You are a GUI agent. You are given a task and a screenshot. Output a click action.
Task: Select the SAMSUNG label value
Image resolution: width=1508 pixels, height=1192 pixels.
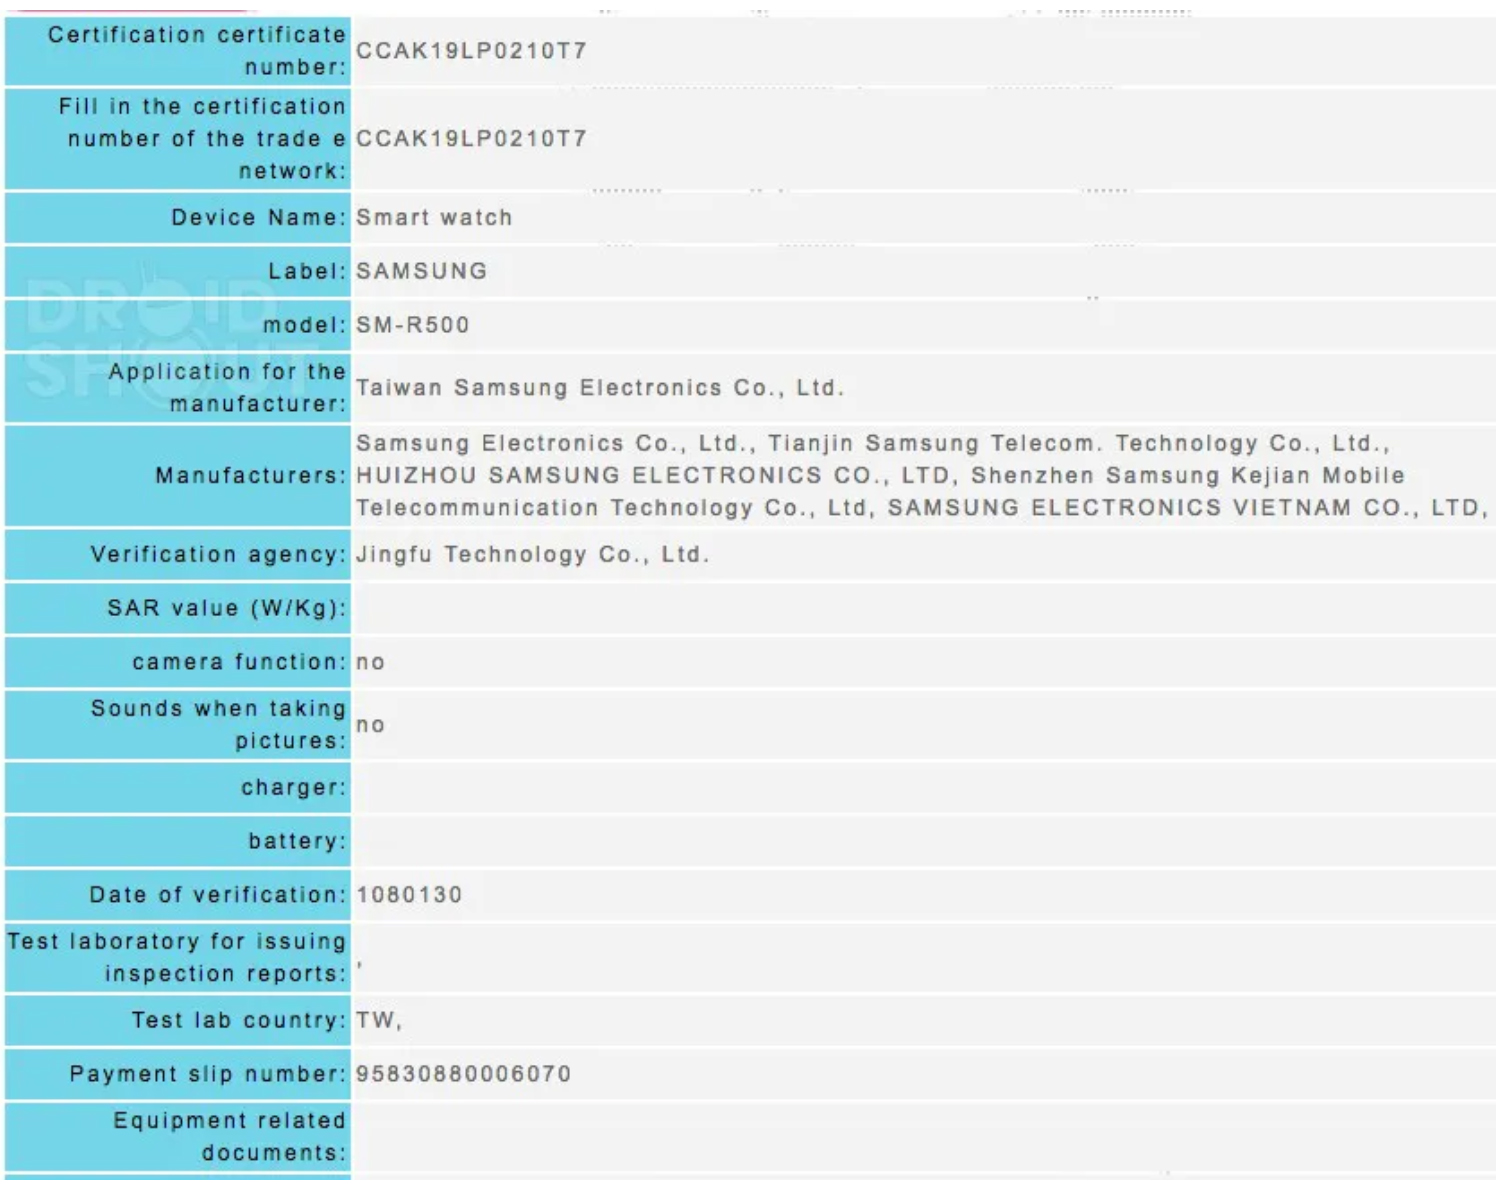[421, 271]
